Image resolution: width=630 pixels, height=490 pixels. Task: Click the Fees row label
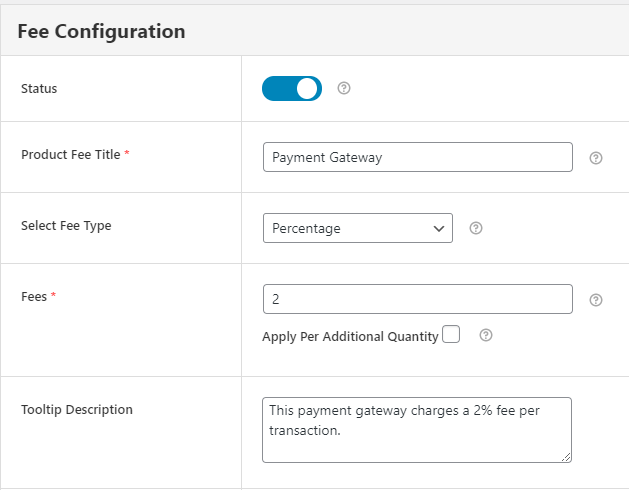point(34,297)
